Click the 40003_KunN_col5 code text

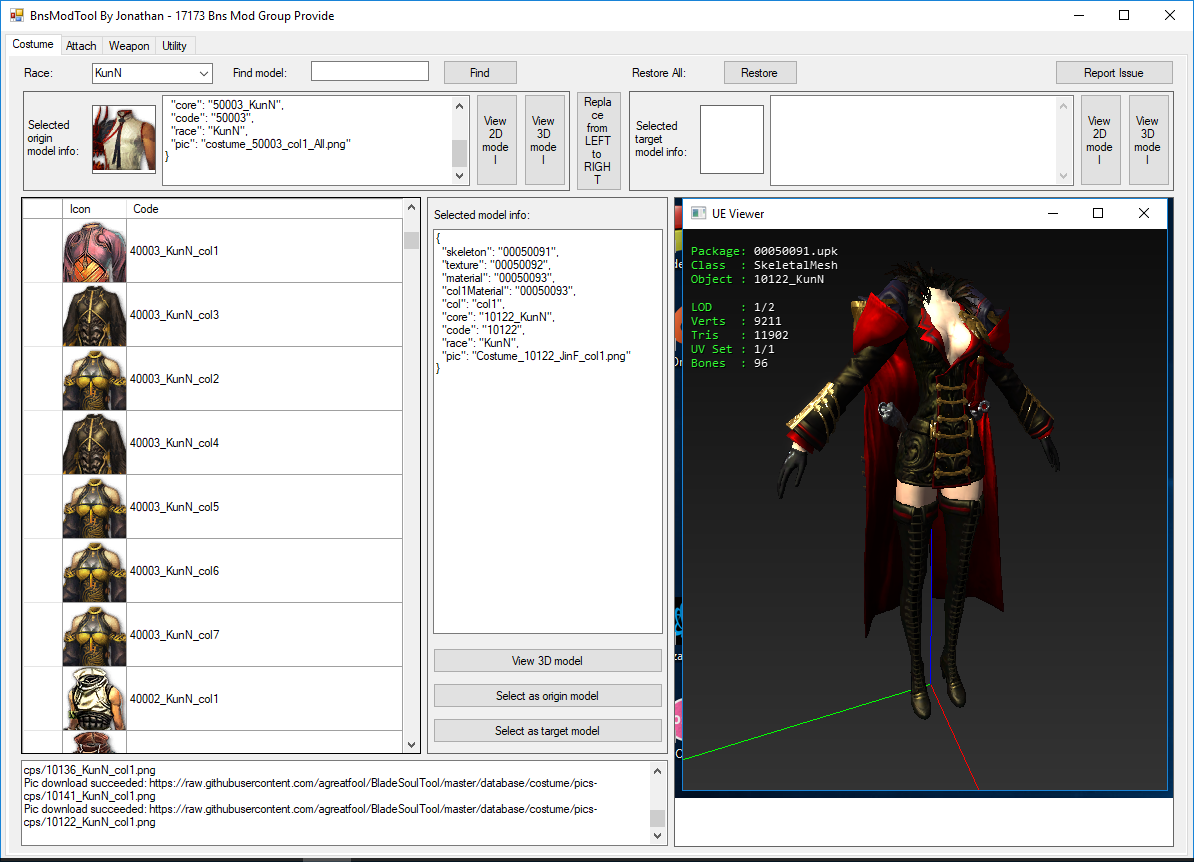pos(174,507)
